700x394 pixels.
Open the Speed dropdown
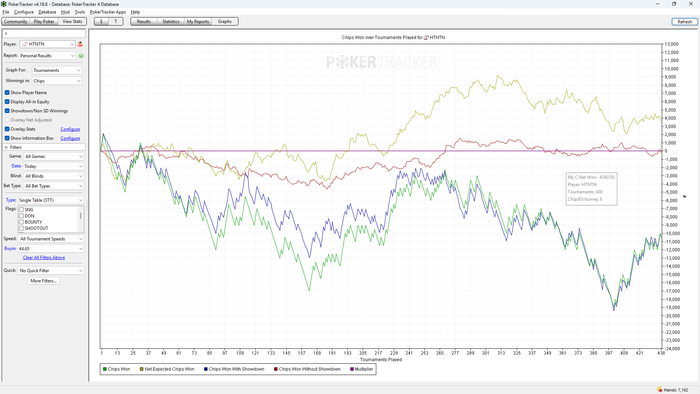pos(50,239)
